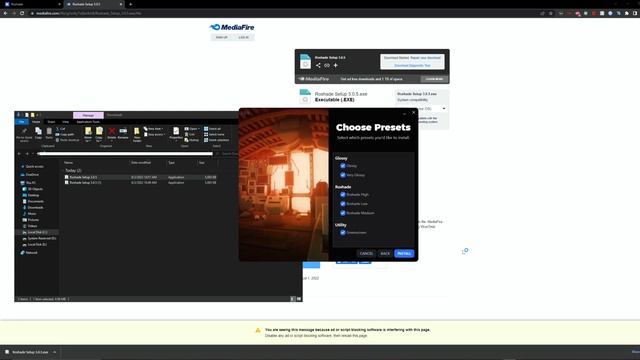
Task: Click Invert selection in Explorer ribbon
Action: 216,140
